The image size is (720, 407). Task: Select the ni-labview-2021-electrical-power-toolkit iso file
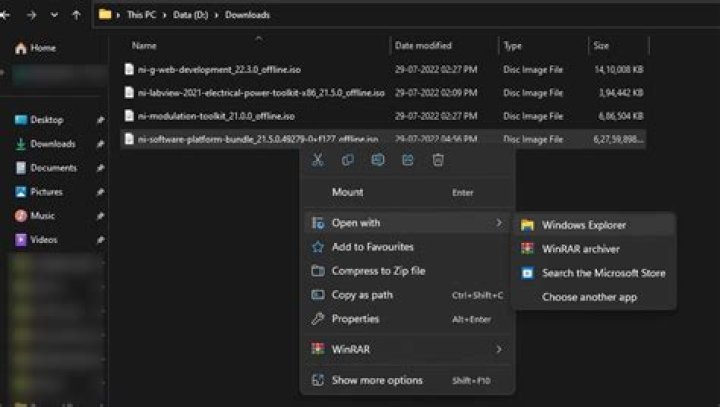point(383,93)
